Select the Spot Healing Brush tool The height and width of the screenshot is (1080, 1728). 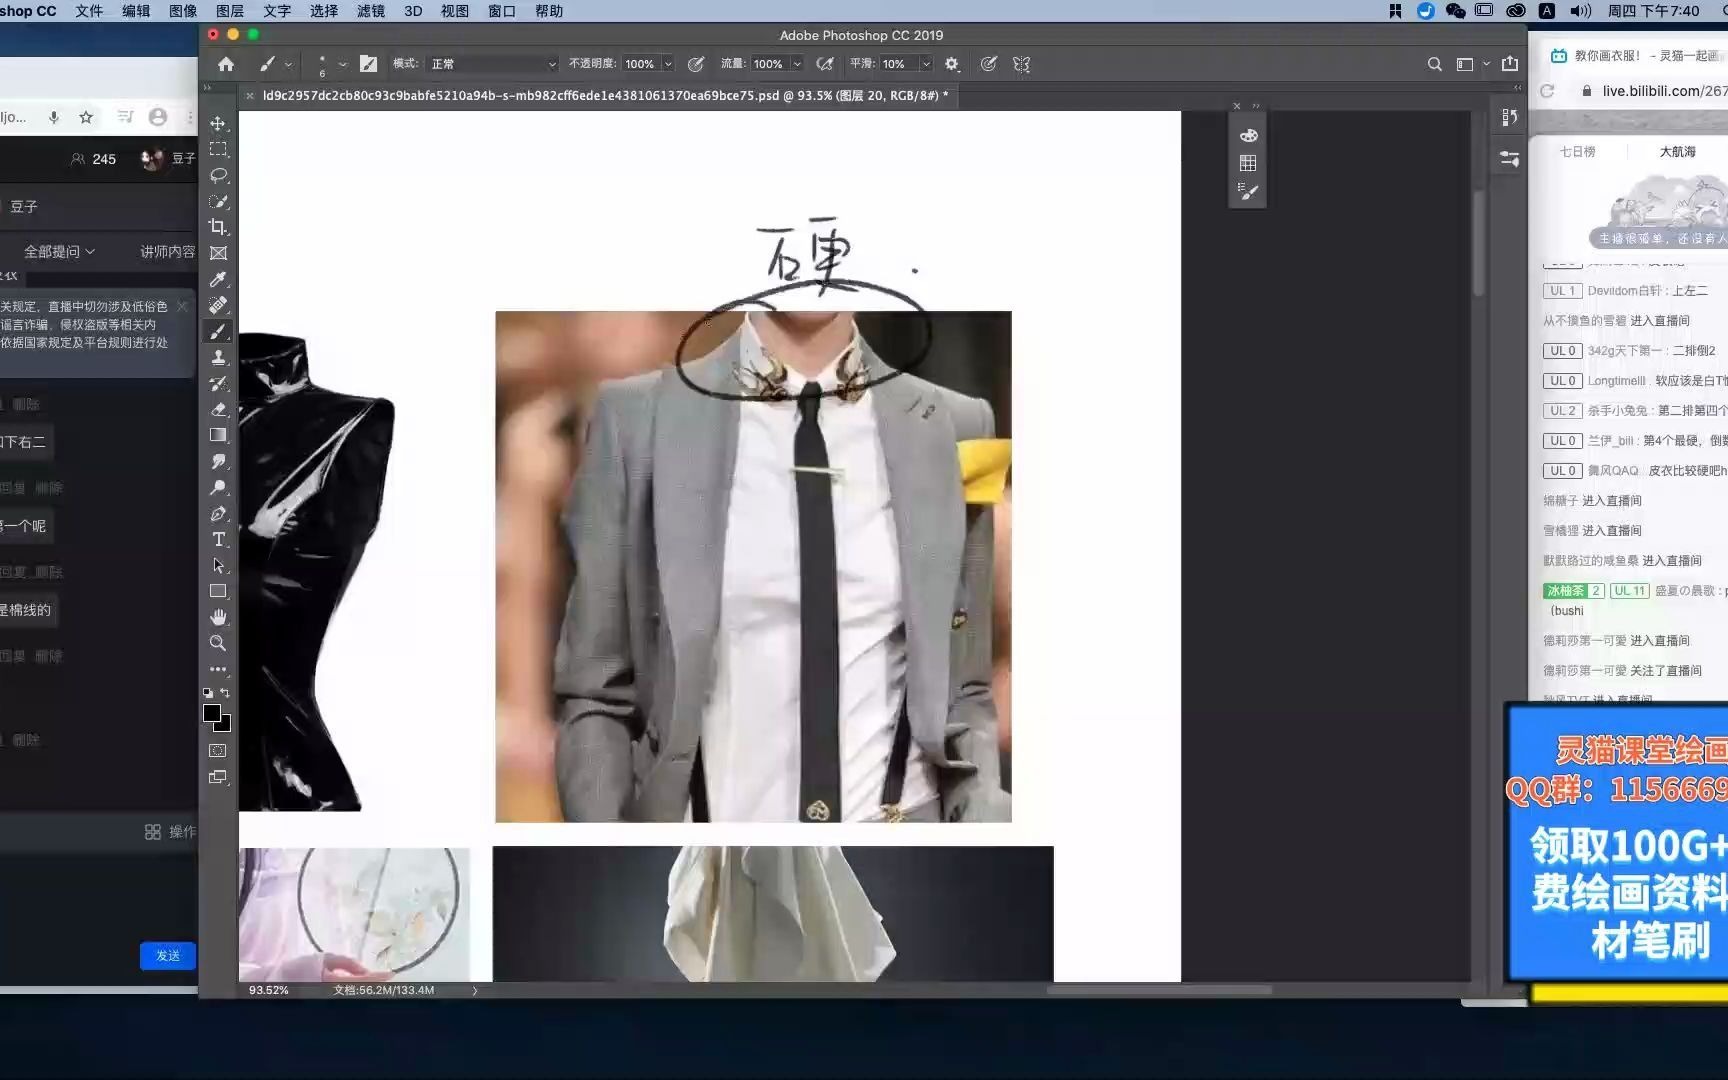click(x=218, y=305)
